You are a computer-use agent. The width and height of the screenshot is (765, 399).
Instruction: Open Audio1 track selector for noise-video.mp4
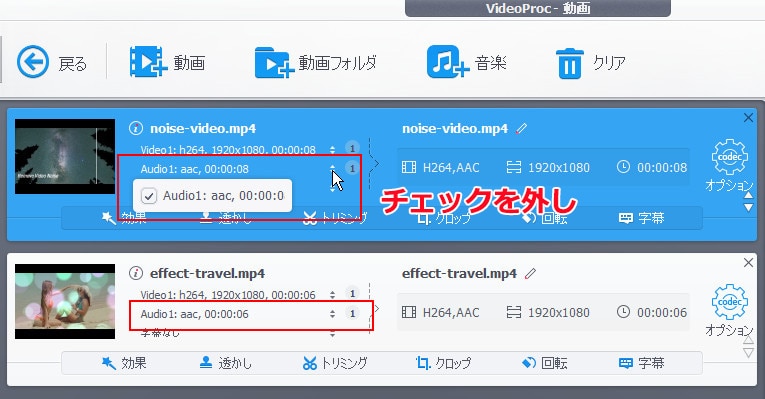tap(332, 169)
